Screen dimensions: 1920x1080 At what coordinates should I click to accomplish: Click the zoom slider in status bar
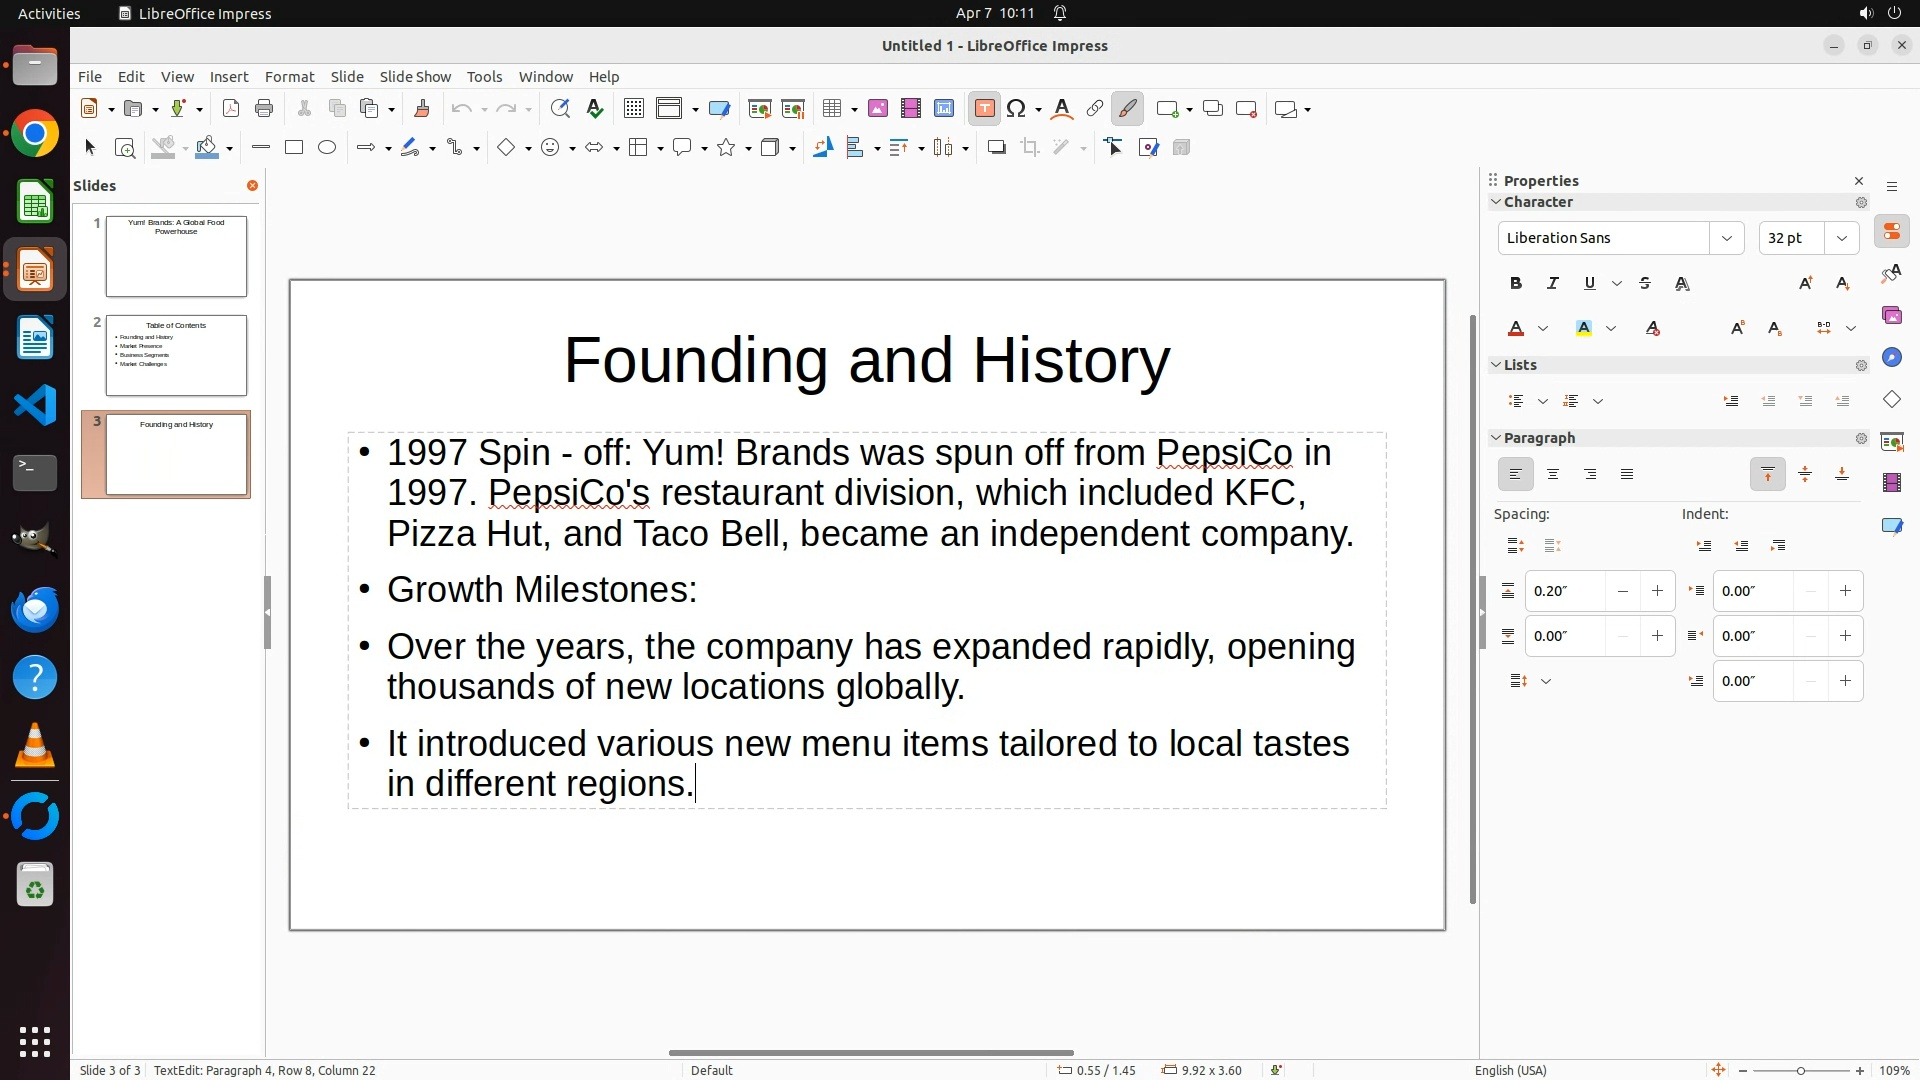(1801, 1071)
